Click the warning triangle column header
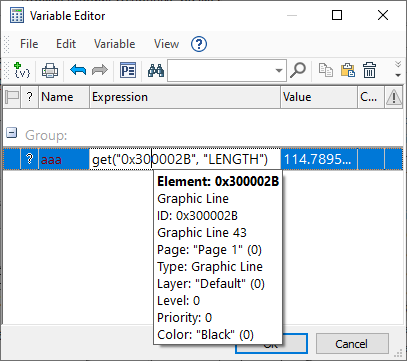 tap(394, 97)
